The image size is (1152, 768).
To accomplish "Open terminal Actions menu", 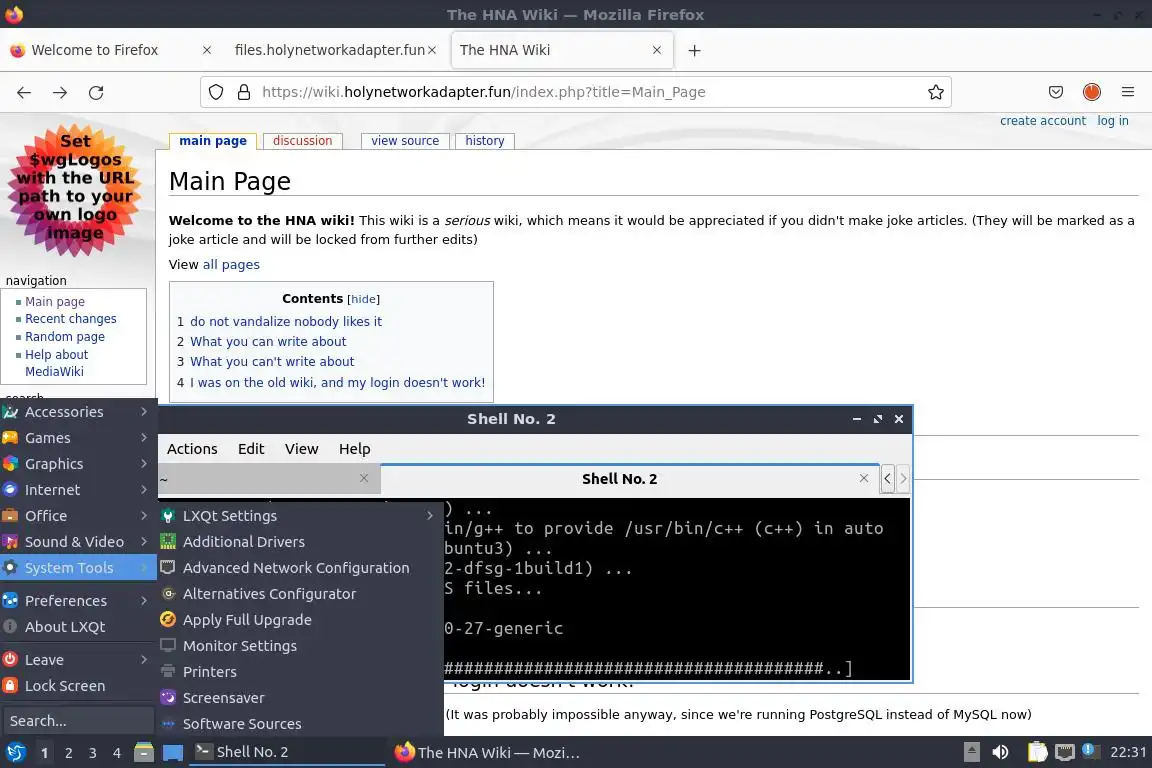I will [192, 449].
